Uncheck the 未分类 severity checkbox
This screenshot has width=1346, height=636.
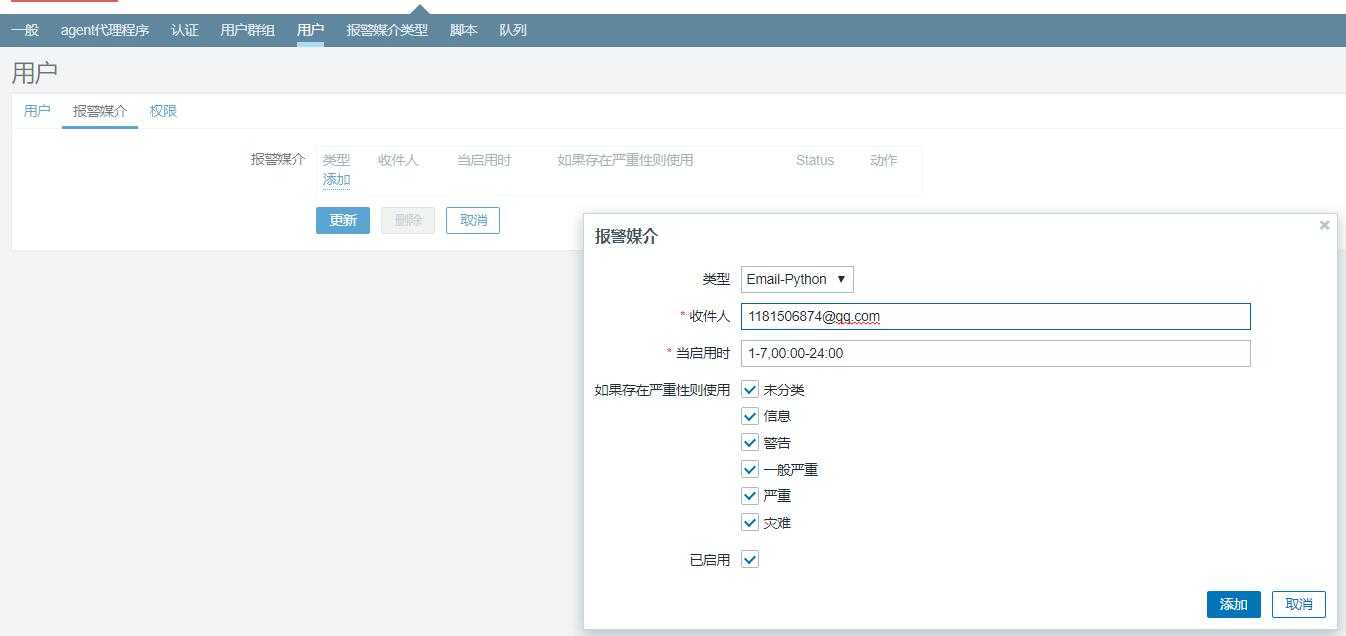coord(750,389)
